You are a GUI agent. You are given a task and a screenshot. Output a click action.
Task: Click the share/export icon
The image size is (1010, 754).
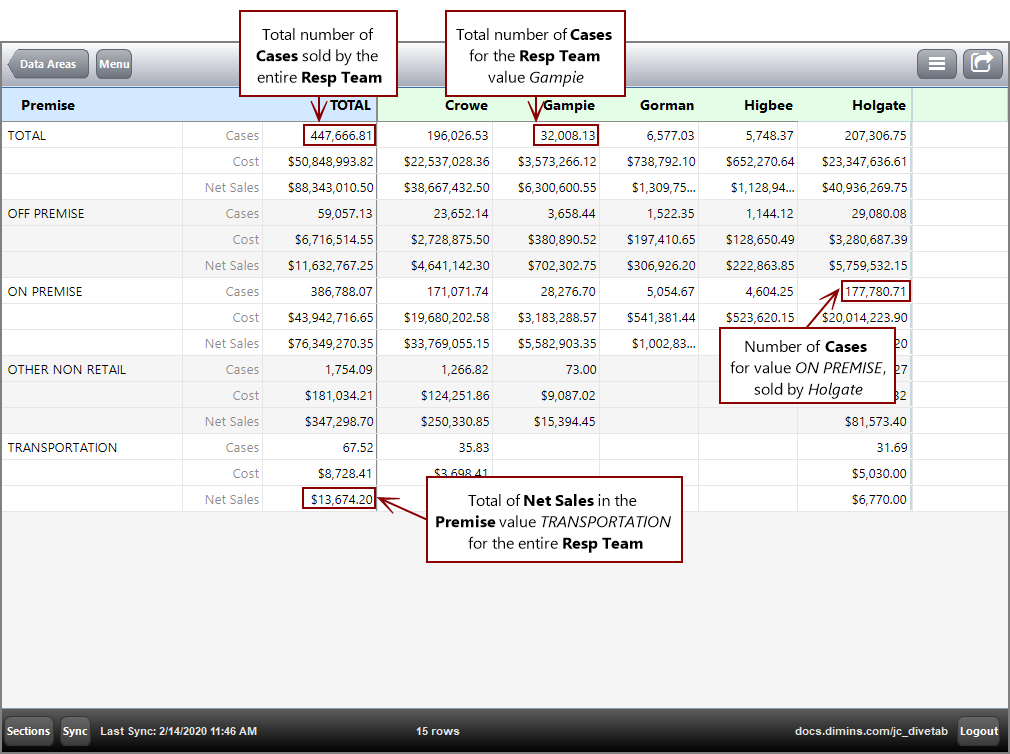tap(982, 63)
